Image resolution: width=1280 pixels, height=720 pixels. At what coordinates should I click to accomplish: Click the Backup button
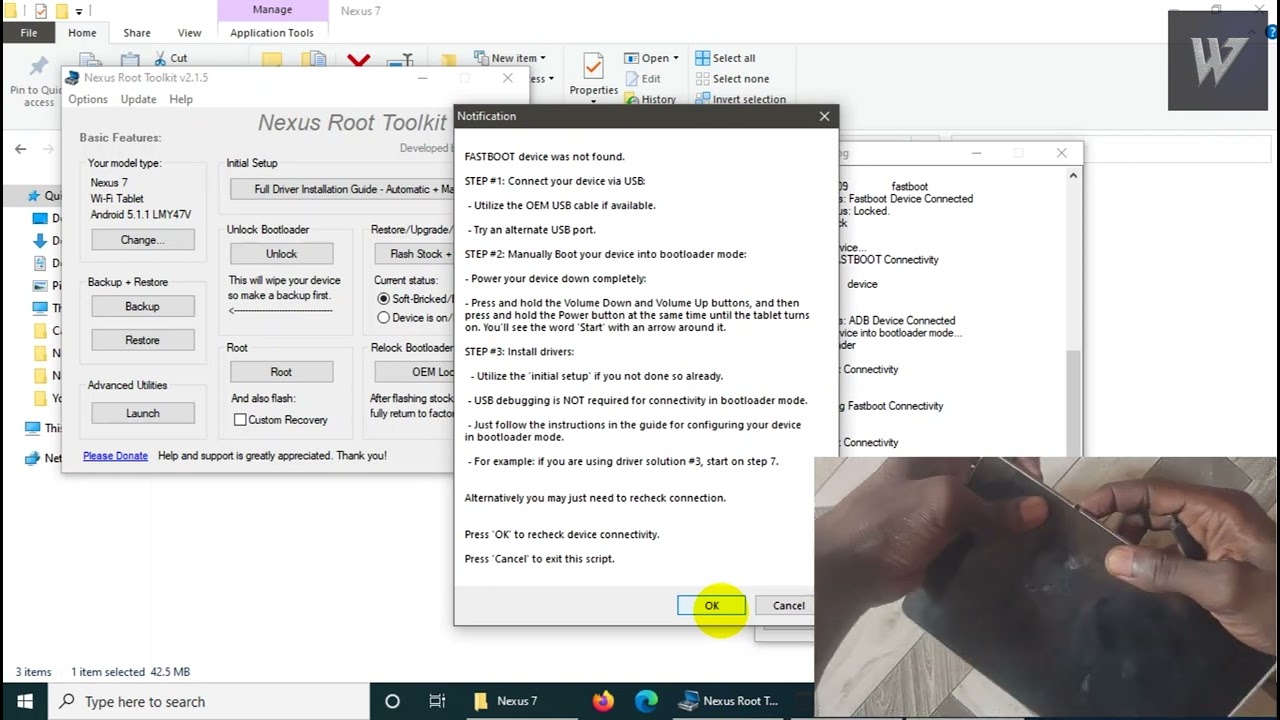pyautogui.click(x=142, y=306)
